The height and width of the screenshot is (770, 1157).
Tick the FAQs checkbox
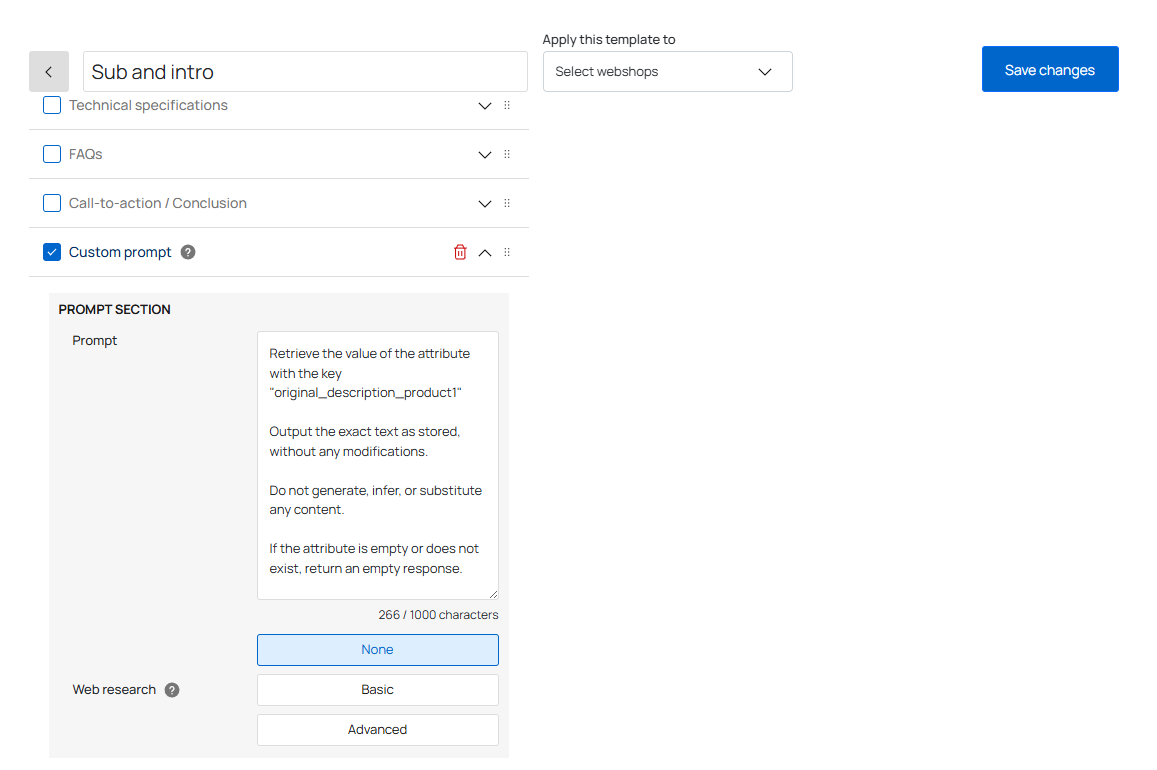point(52,154)
